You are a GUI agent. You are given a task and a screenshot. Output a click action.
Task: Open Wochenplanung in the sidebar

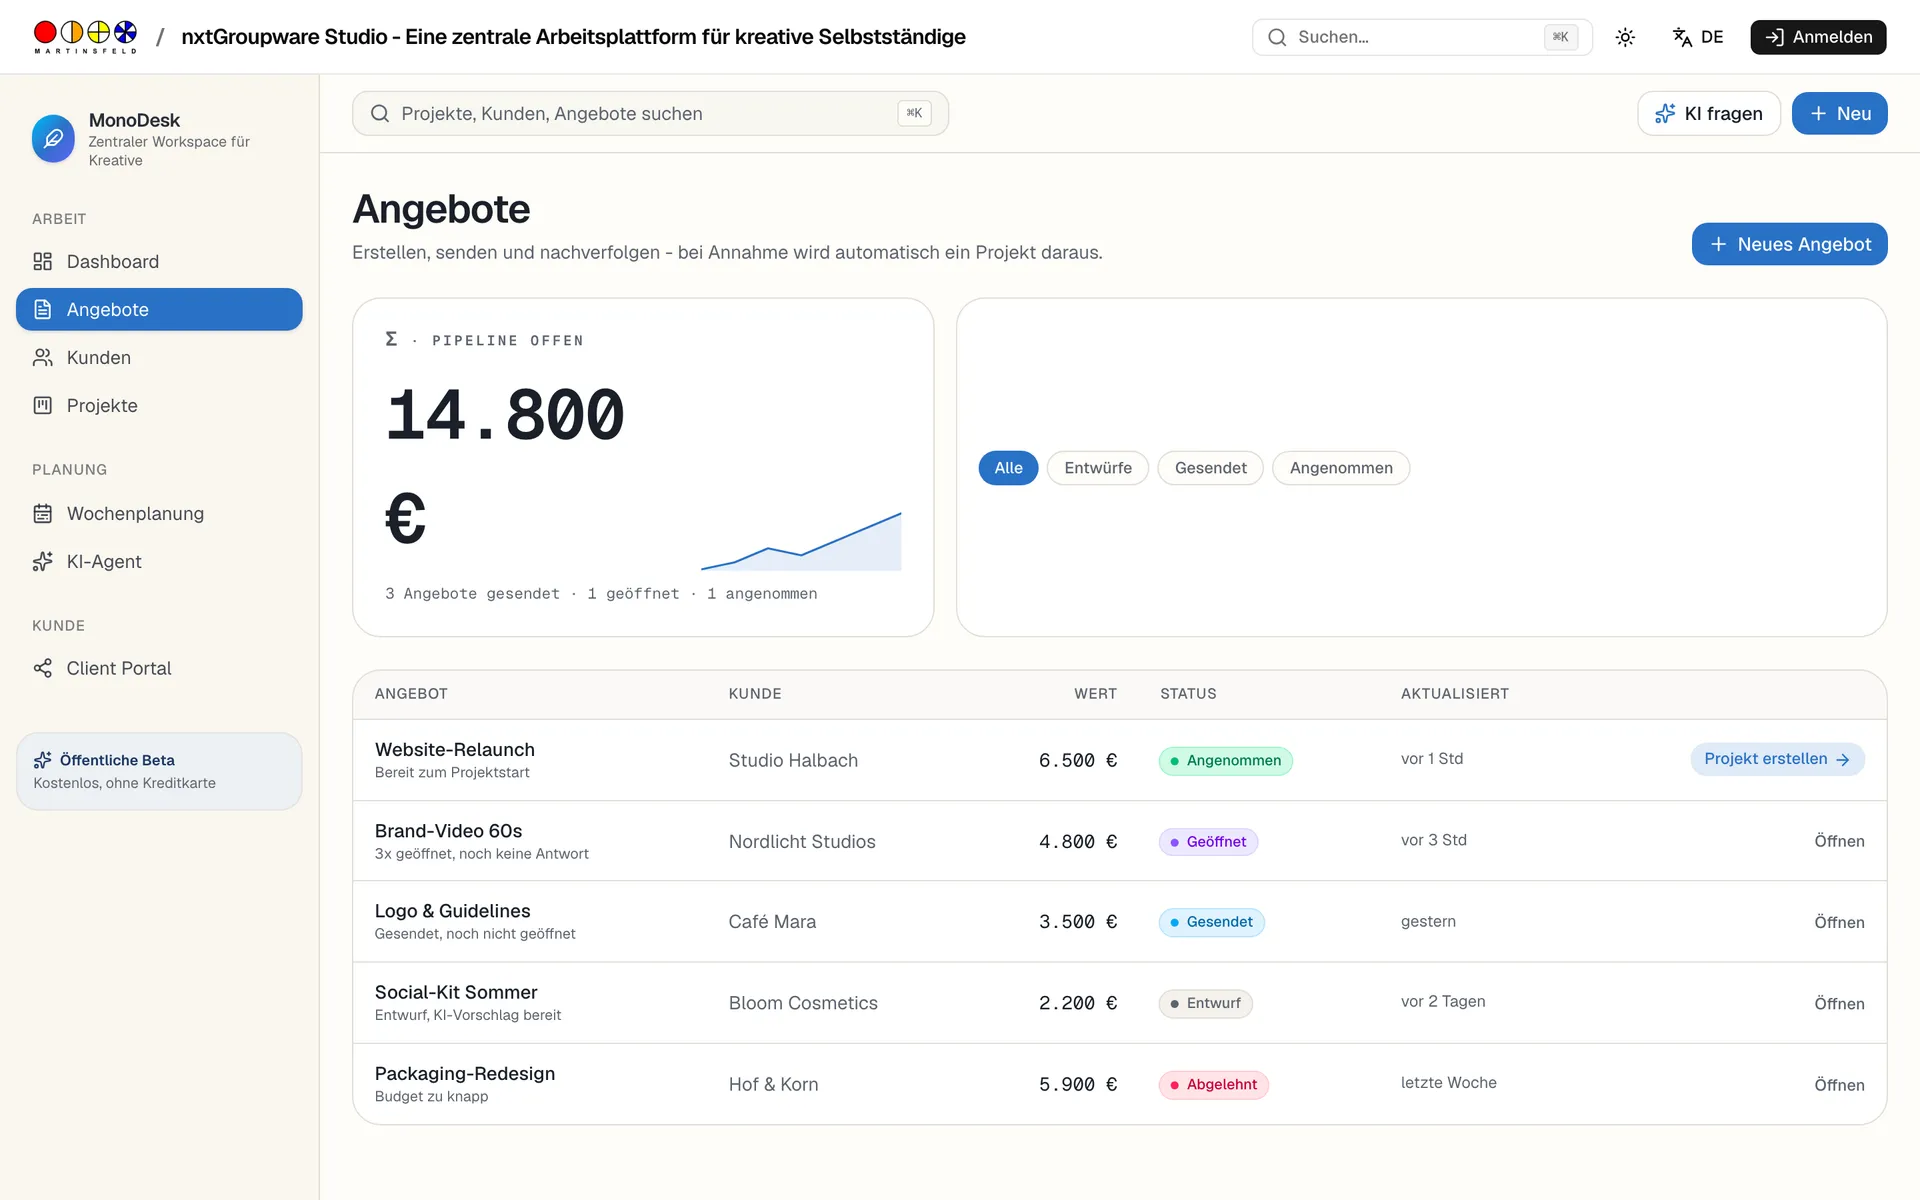(159, 513)
